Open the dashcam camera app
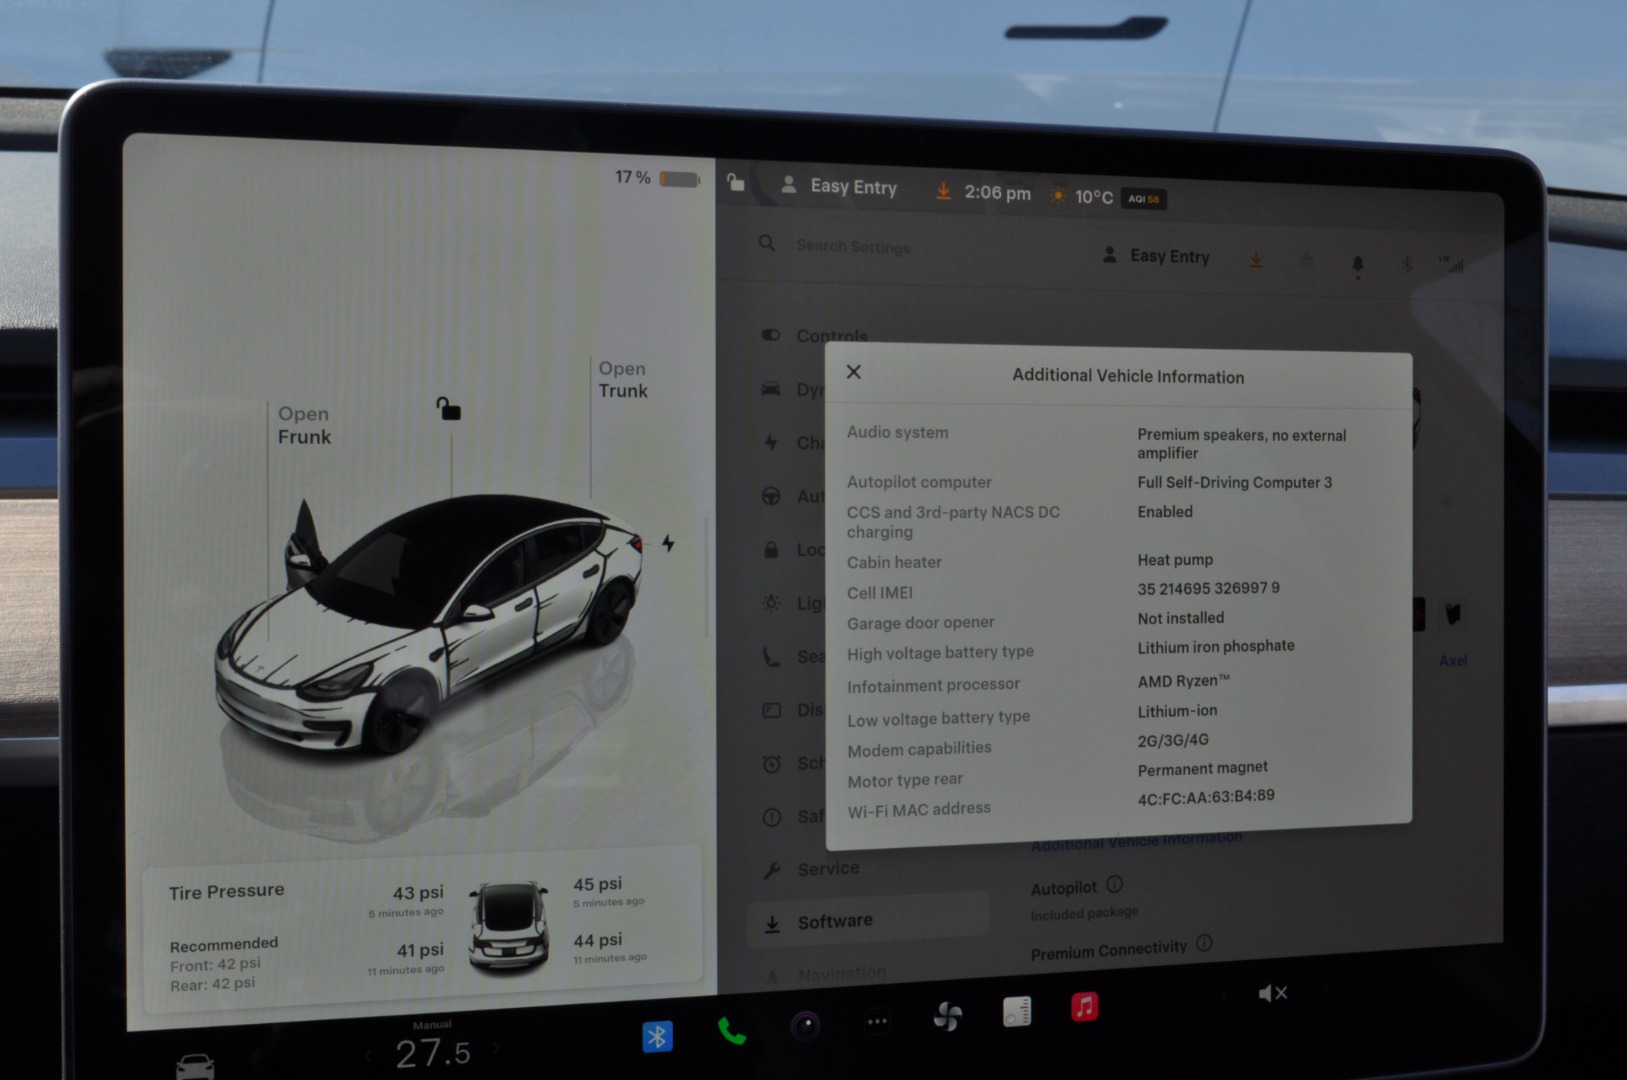Image resolution: width=1627 pixels, height=1080 pixels. (805, 1025)
